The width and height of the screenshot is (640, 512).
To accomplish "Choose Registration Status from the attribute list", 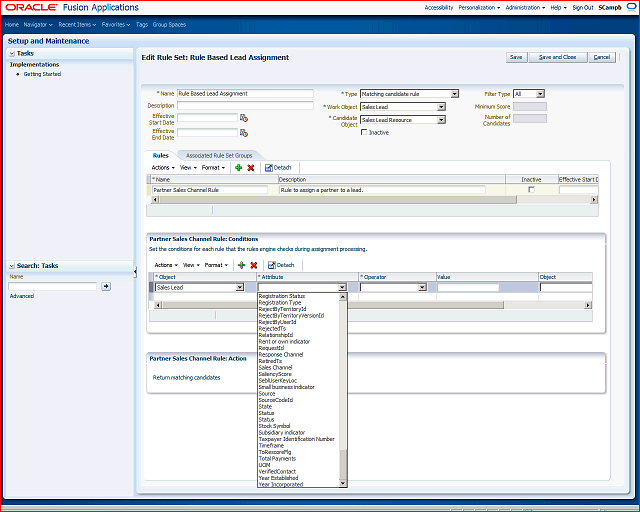I will (x=282, y=296).
